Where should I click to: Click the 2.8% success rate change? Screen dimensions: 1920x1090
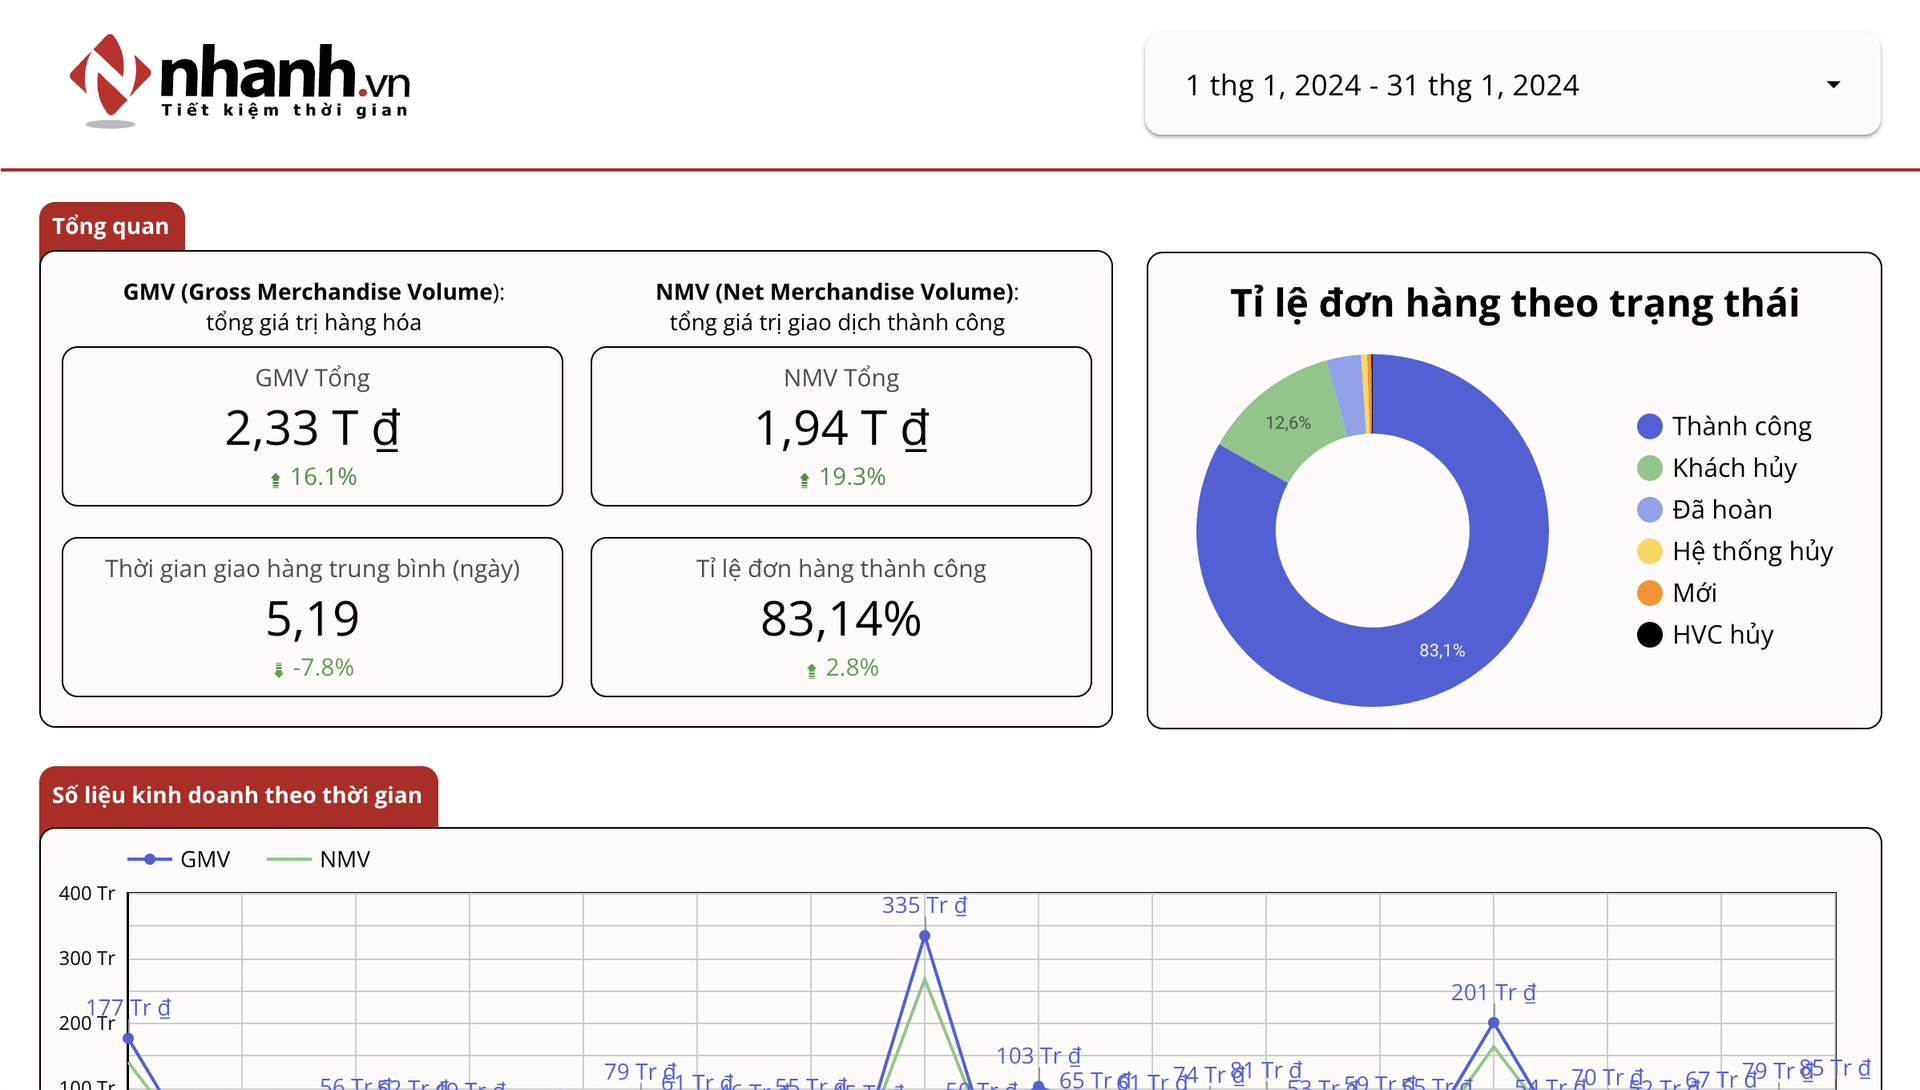point(842,667)
